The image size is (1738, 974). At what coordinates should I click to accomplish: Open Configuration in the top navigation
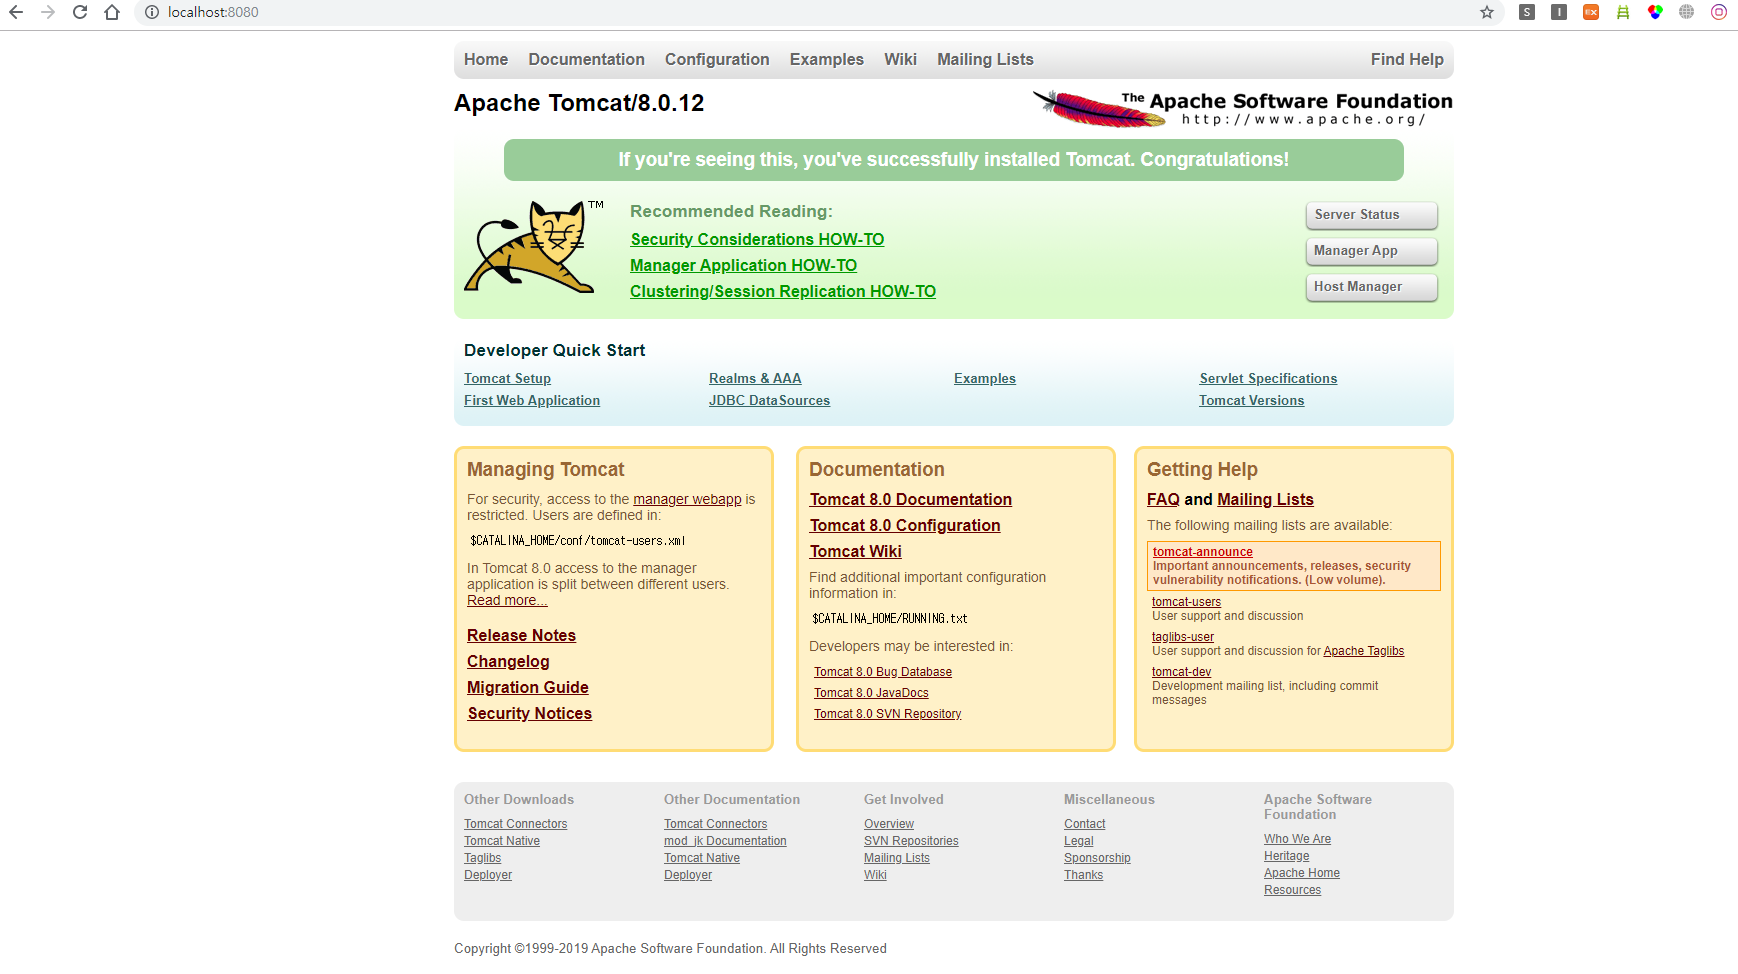coord(717,60)
